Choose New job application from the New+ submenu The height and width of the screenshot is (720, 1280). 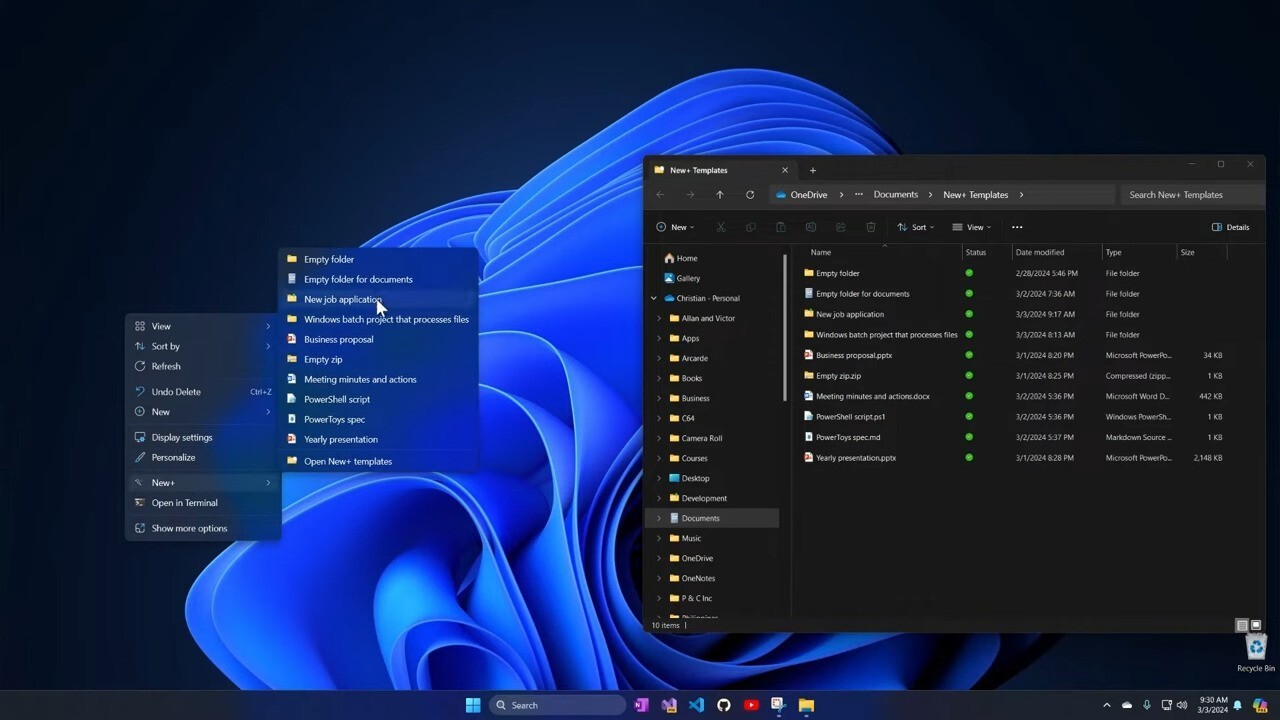coord(378,299)
